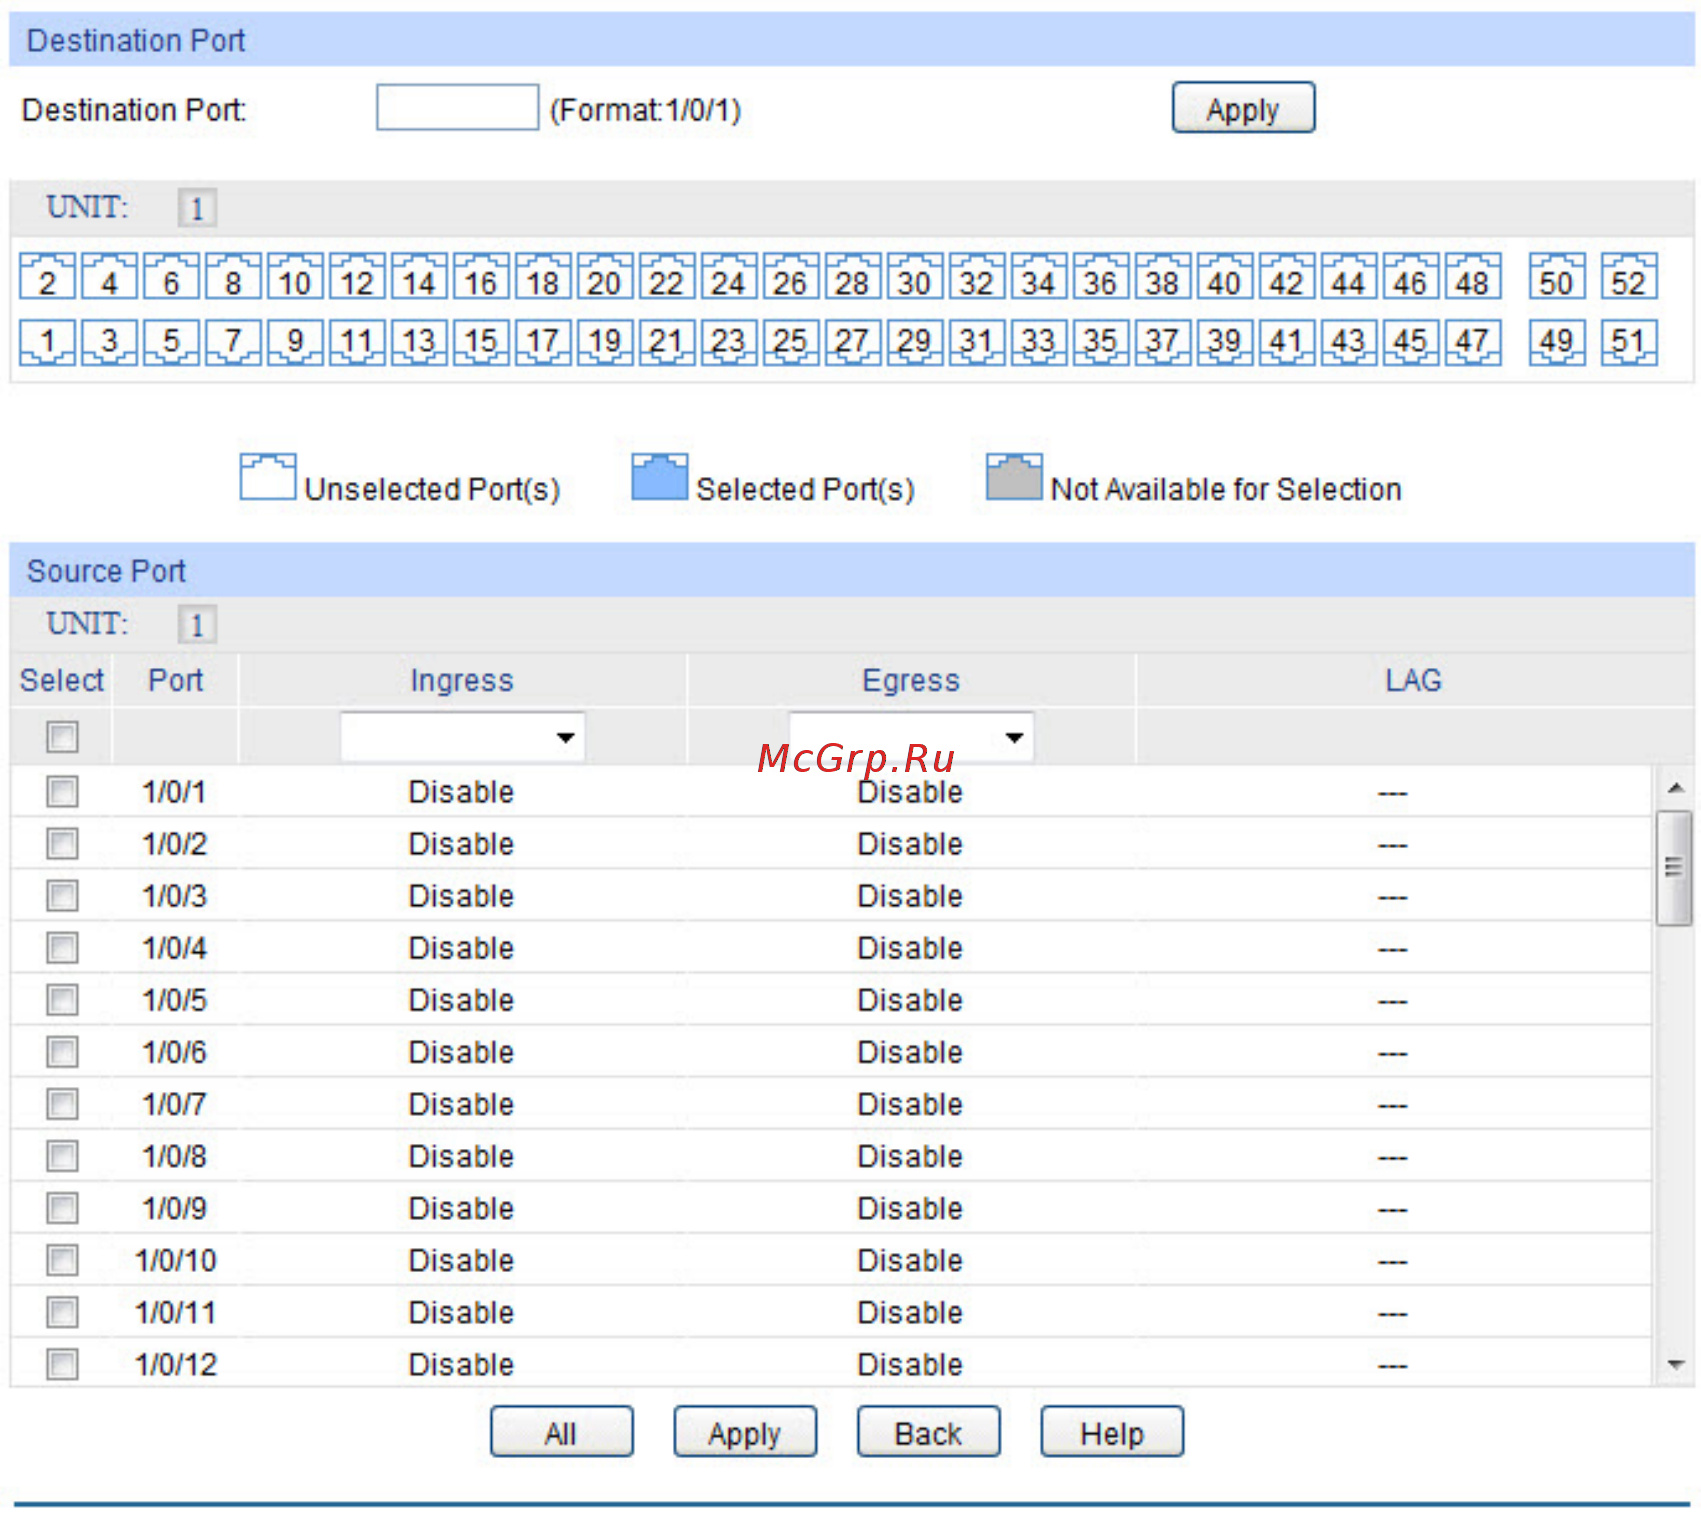Click port label 1/0/6 in the table
Screen dimensions: 1701x1515
pos(175,1051)
